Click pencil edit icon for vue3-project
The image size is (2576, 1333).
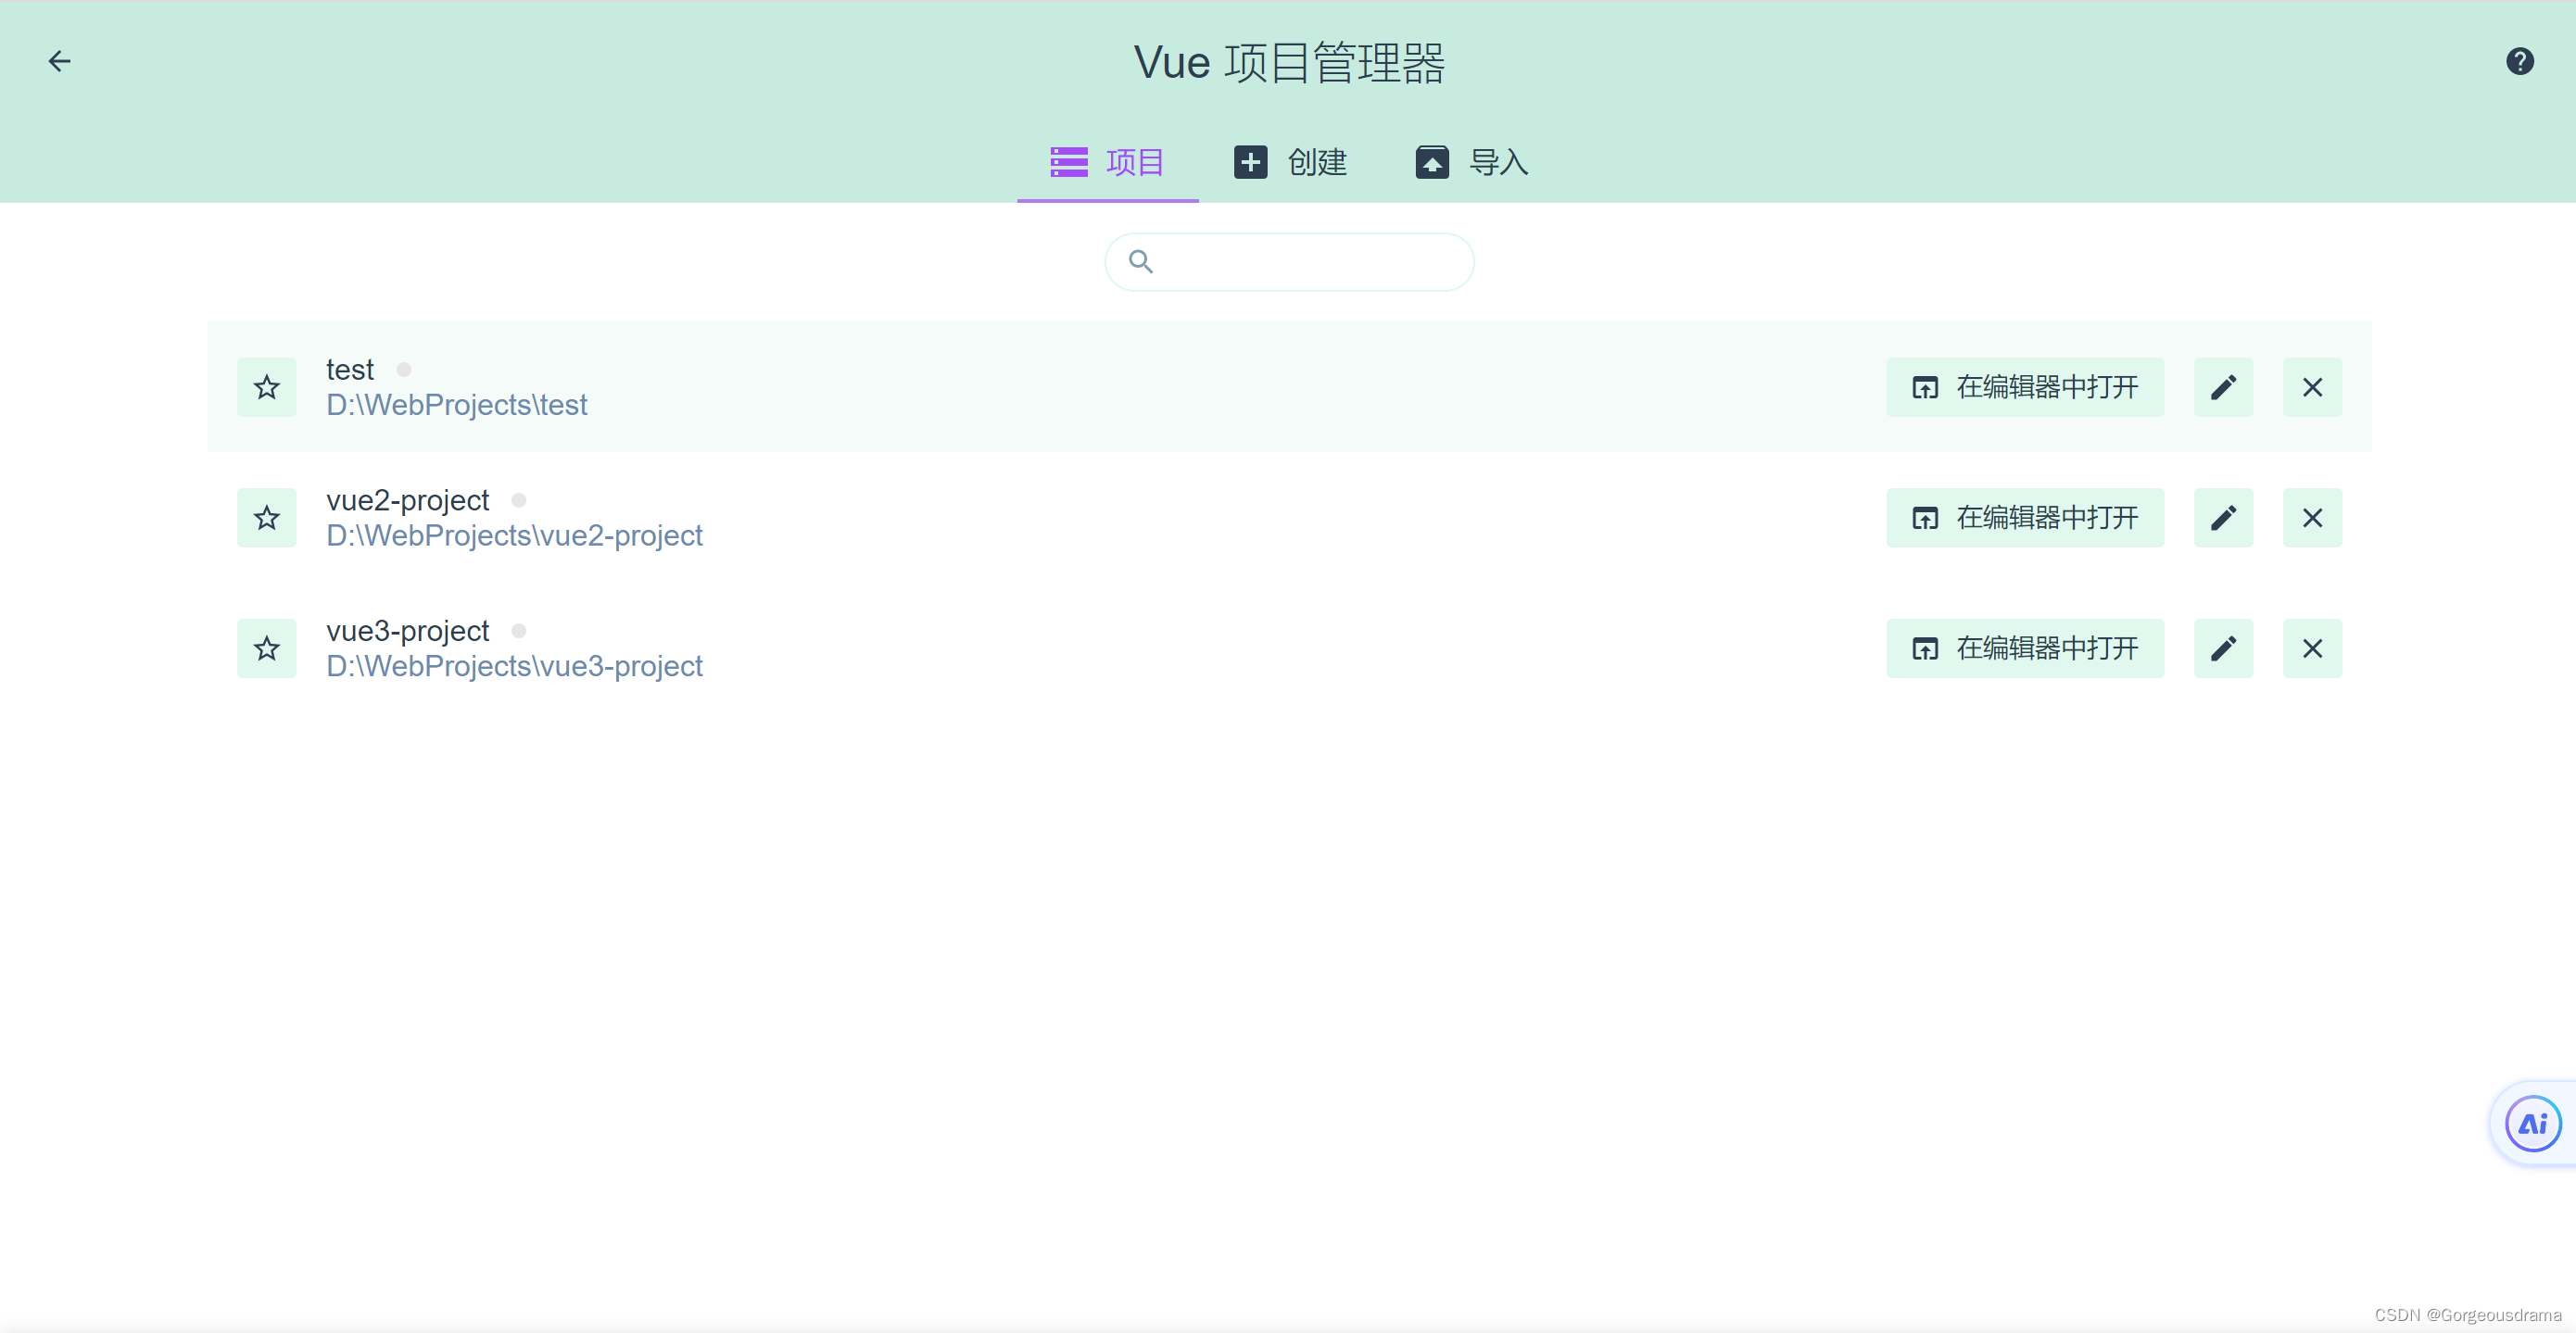point(2222,649)
